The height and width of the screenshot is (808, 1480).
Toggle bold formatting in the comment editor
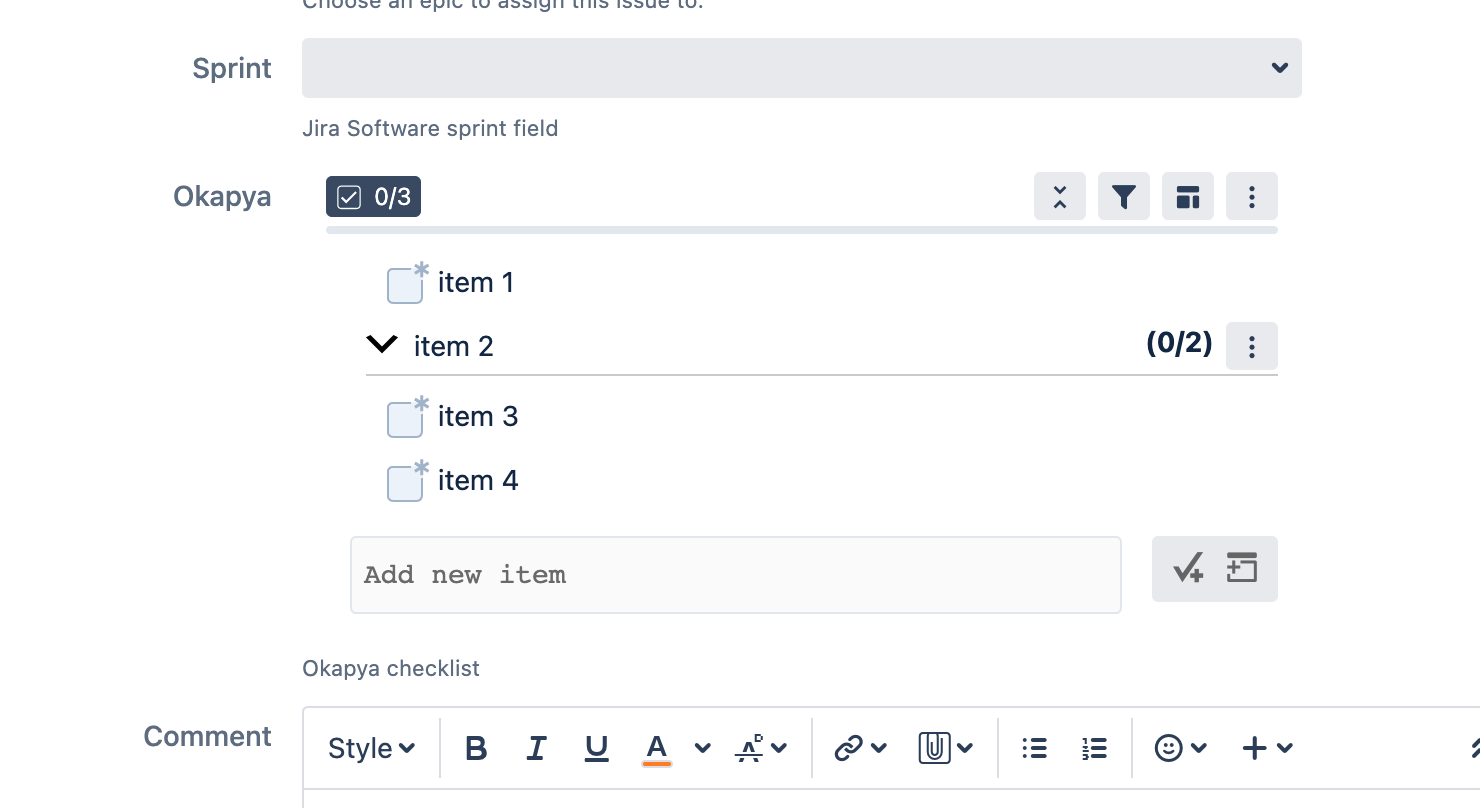pyautogui.click(x=477, y=747)
